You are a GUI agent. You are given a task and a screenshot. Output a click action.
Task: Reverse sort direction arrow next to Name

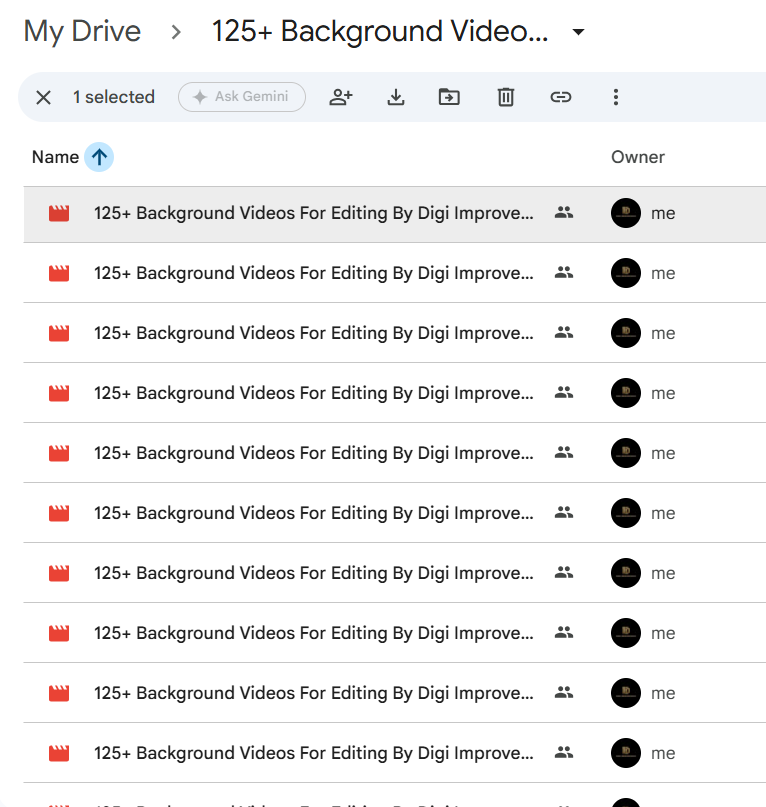[99, 157]
